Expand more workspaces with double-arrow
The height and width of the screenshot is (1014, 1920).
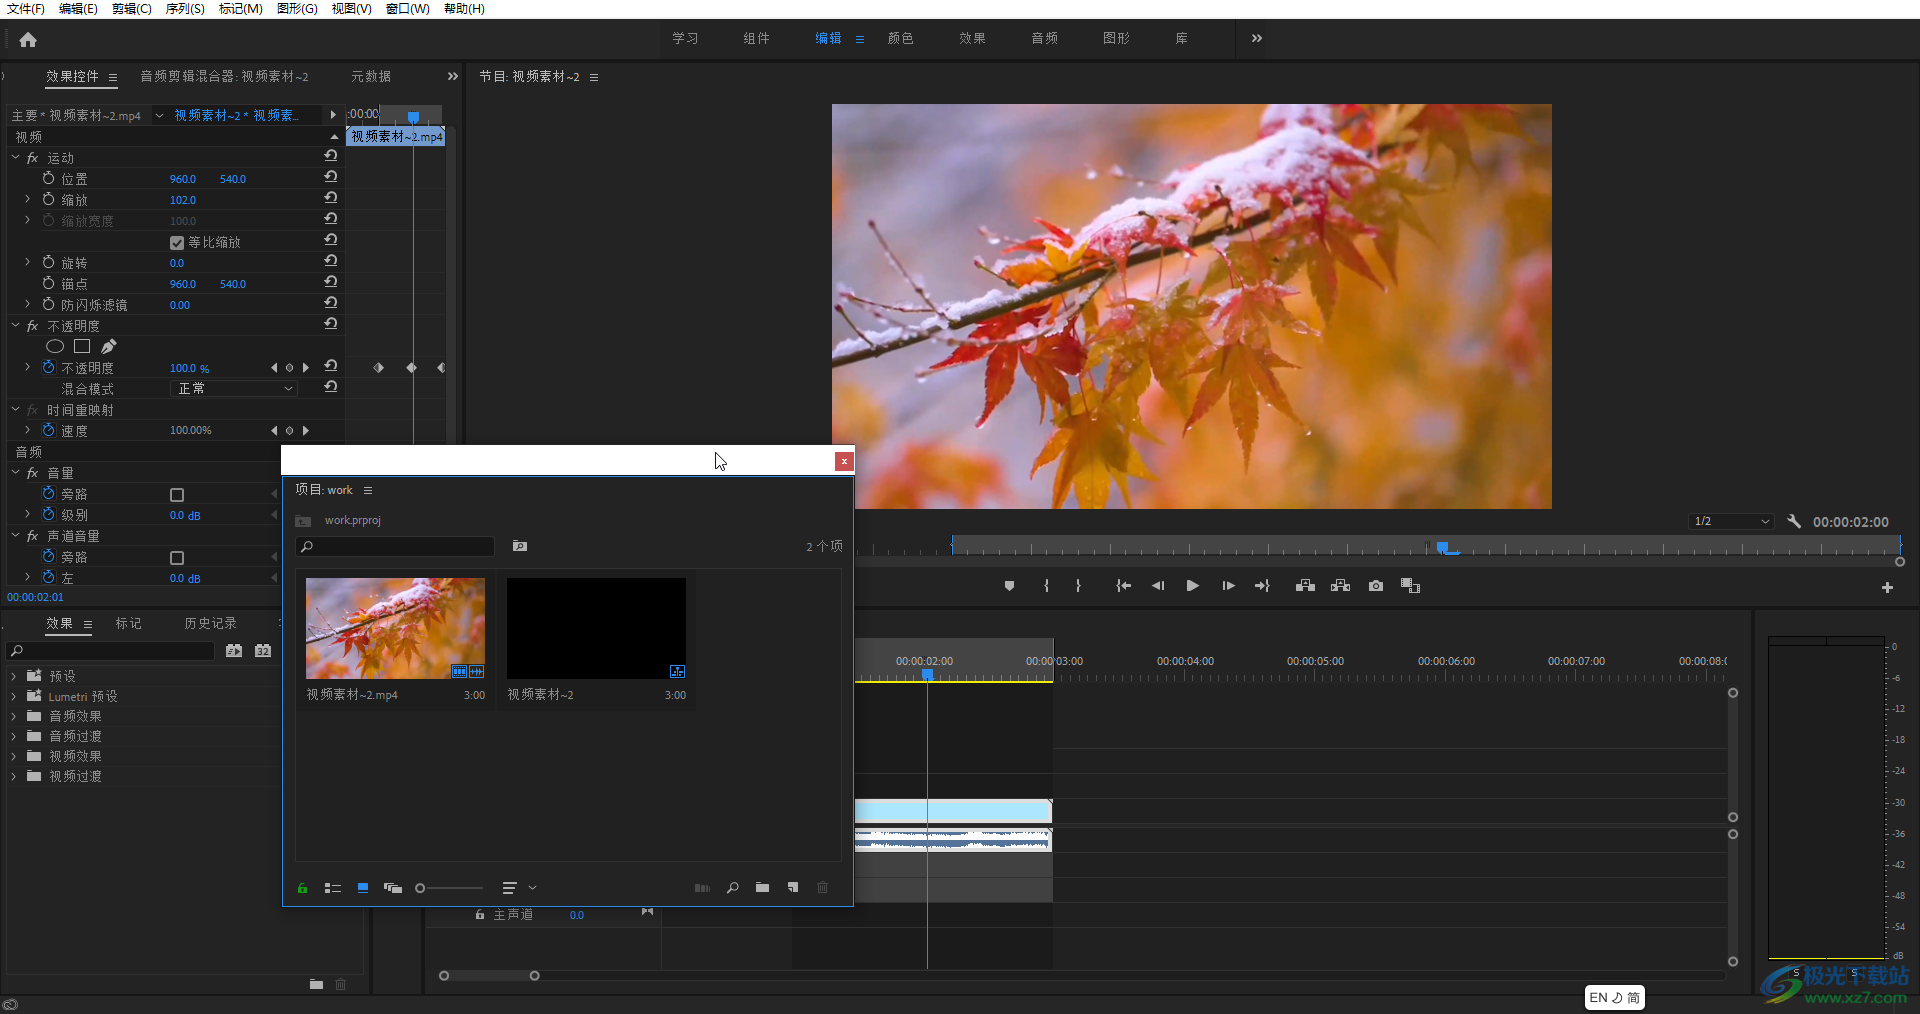pos(1256,38)
